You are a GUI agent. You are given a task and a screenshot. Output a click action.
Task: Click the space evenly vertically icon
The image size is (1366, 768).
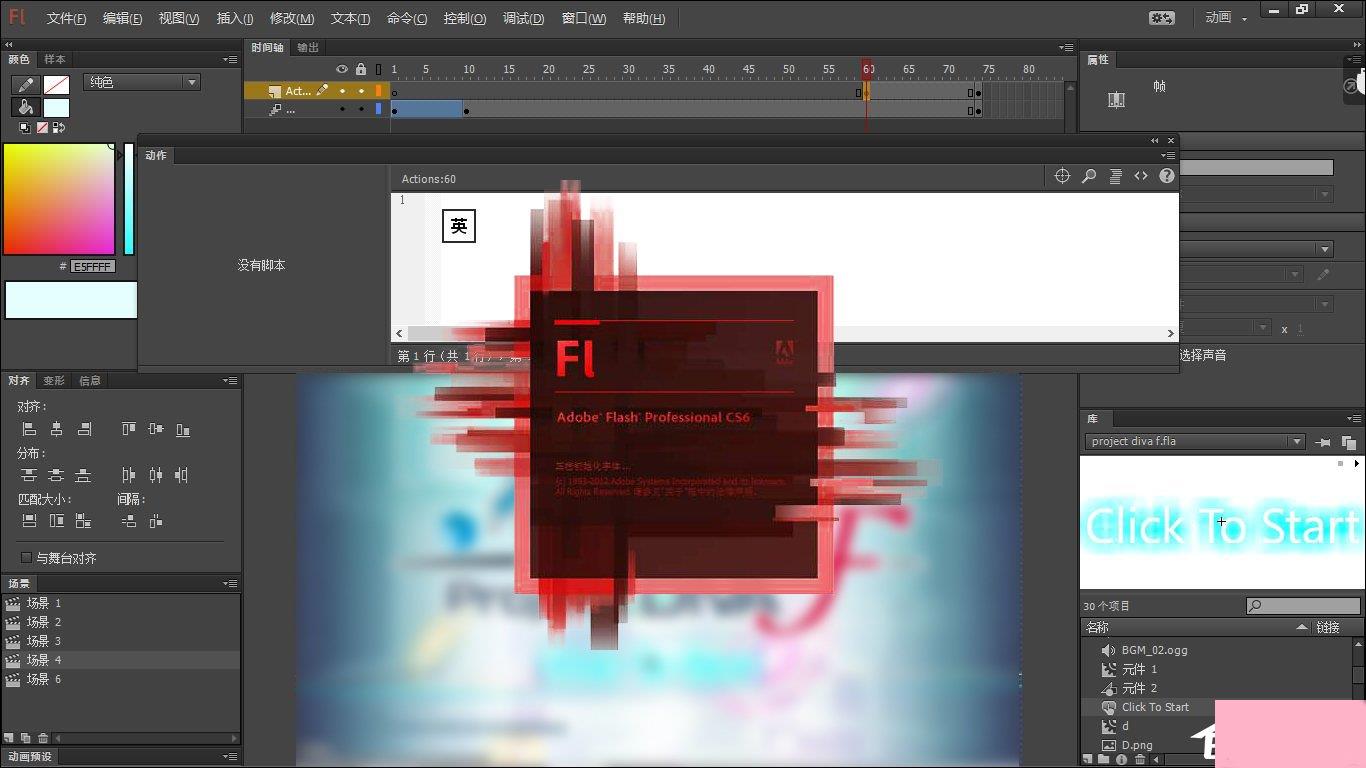128,521
